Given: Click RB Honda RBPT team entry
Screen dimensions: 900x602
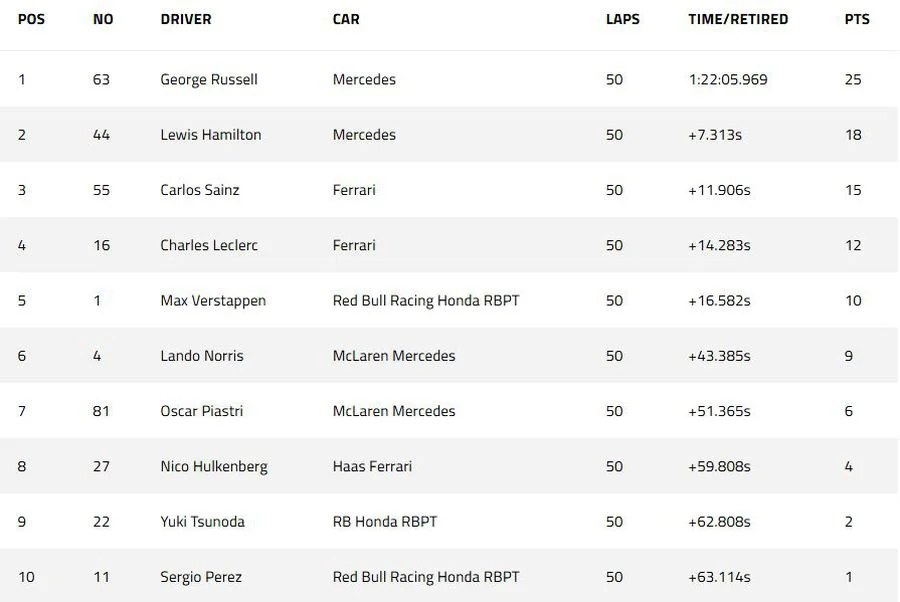Looking at the screenshot, I should tap(385, 522).
